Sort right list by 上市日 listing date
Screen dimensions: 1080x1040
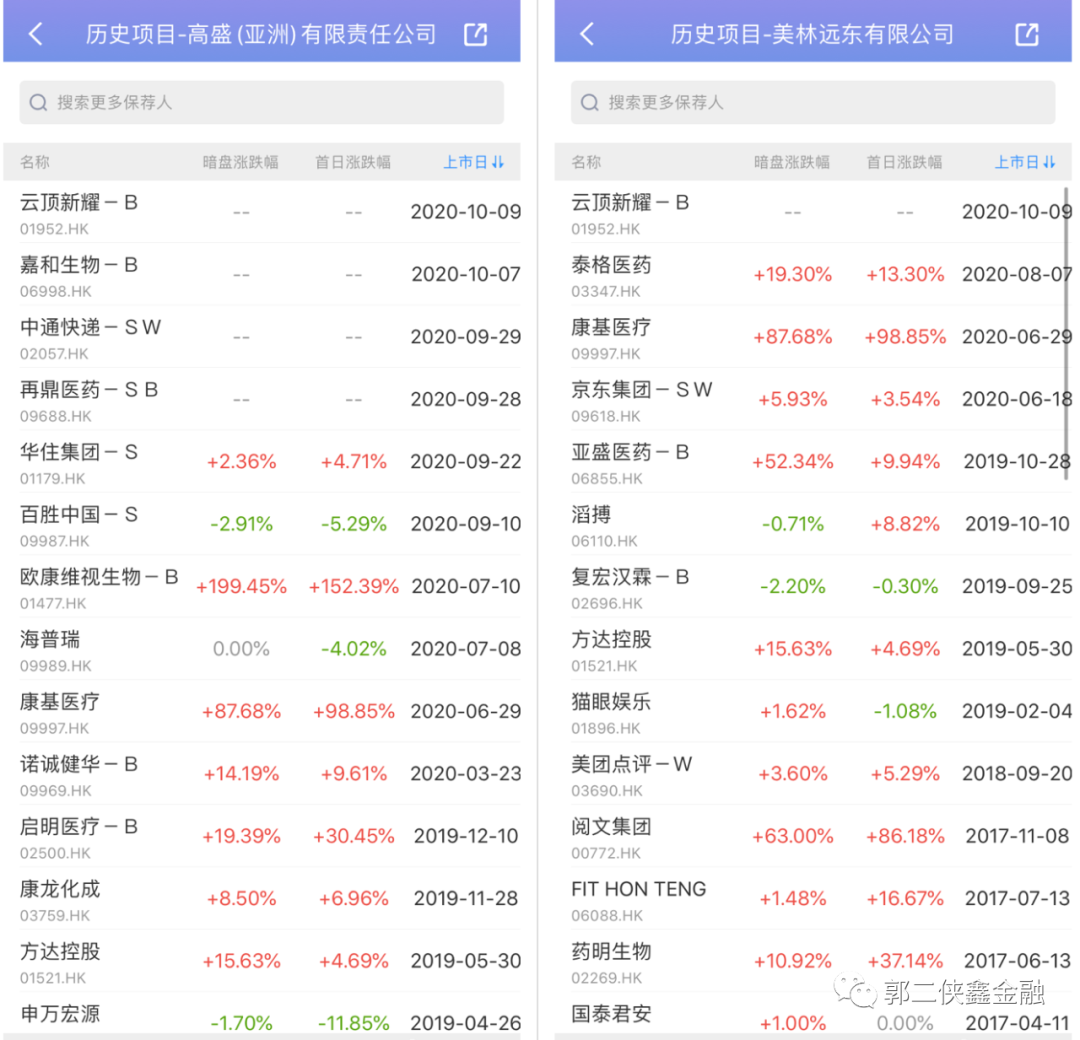pos(1025,162)
